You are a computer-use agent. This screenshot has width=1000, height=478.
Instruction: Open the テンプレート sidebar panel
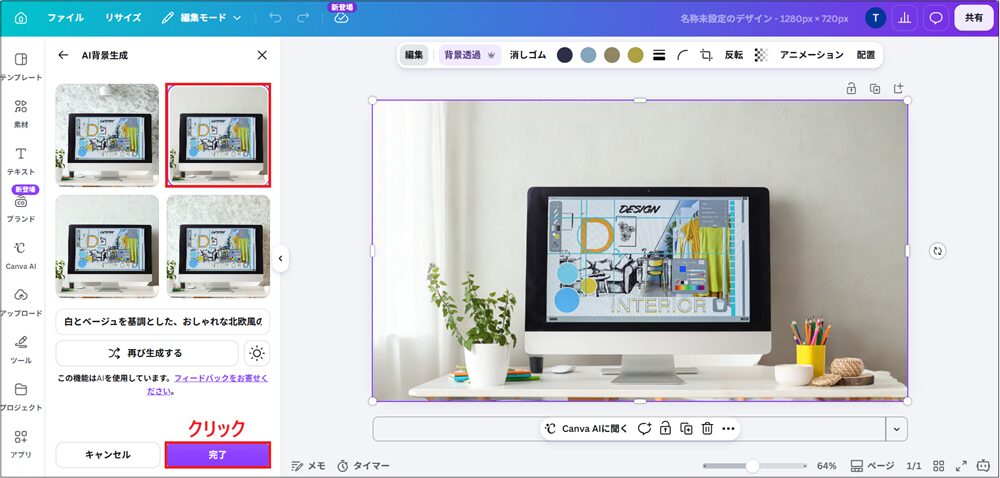tap(20, 66)
